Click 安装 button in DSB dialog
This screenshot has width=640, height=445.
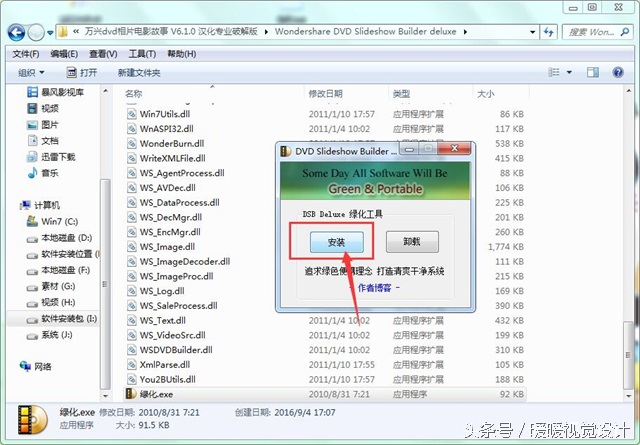[x=336, y=242]
